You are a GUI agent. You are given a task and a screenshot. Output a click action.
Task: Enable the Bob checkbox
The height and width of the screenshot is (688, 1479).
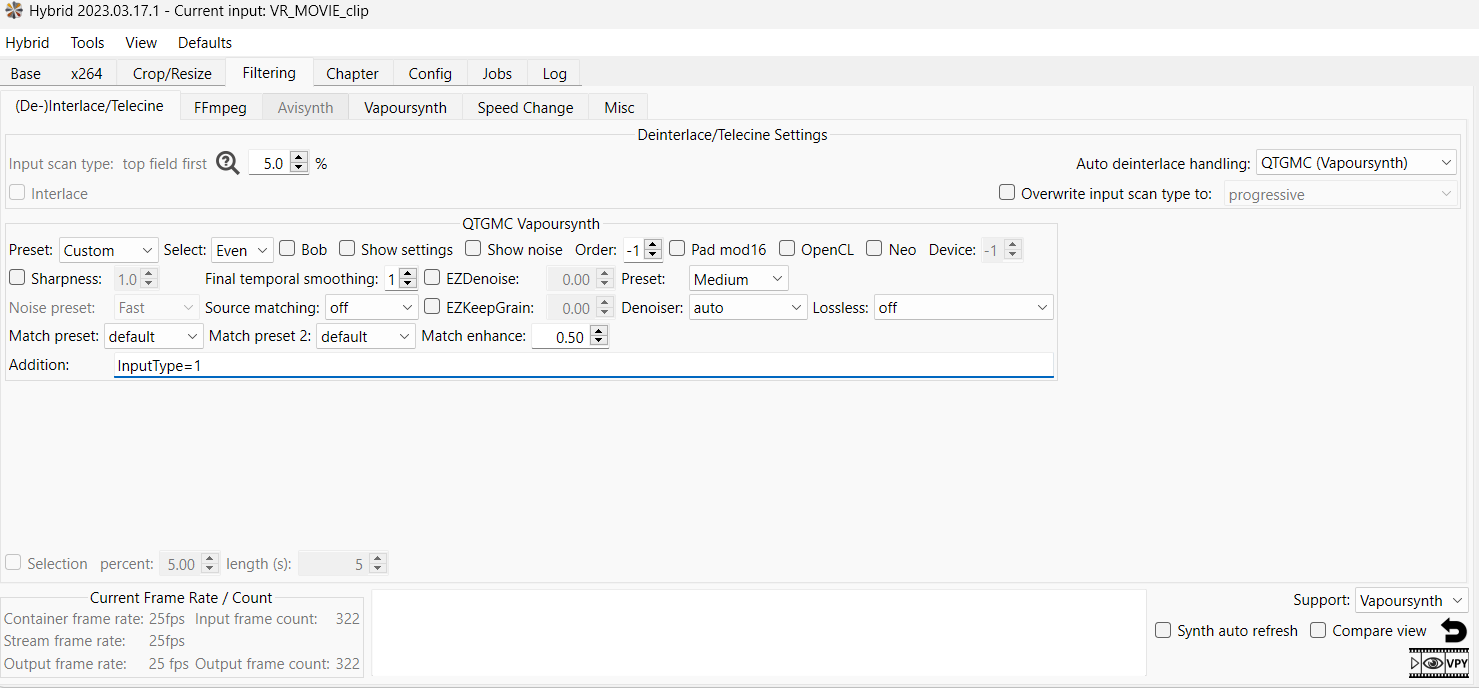point(287,249)
